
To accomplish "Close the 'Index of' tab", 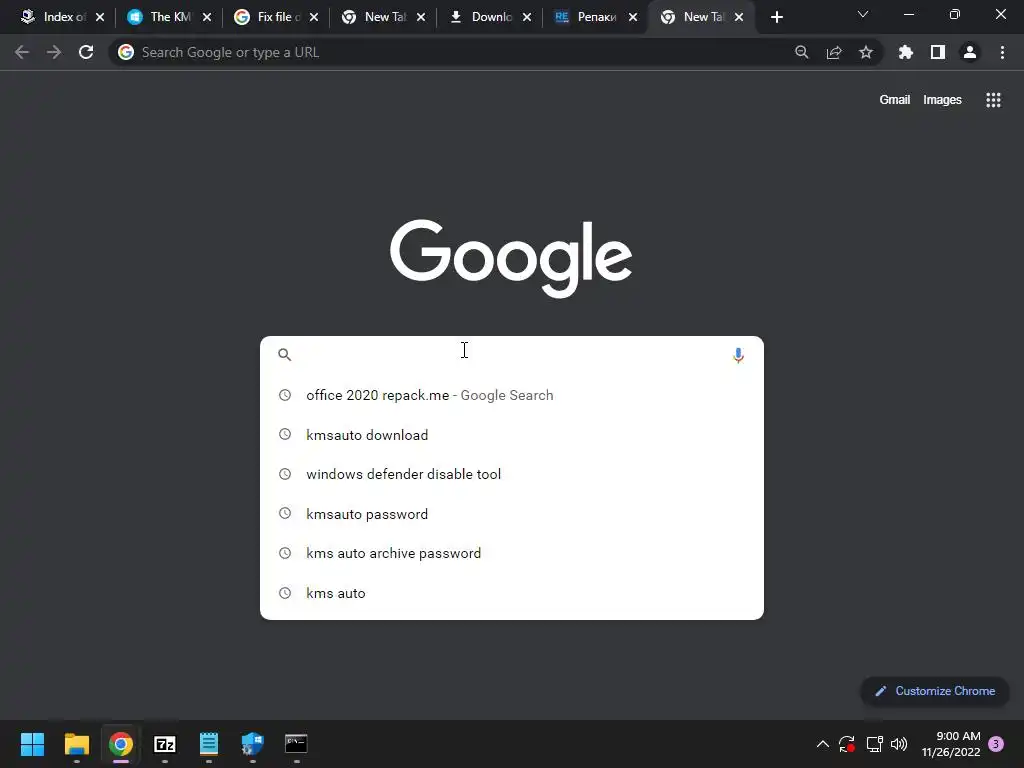I will point(100,17).
